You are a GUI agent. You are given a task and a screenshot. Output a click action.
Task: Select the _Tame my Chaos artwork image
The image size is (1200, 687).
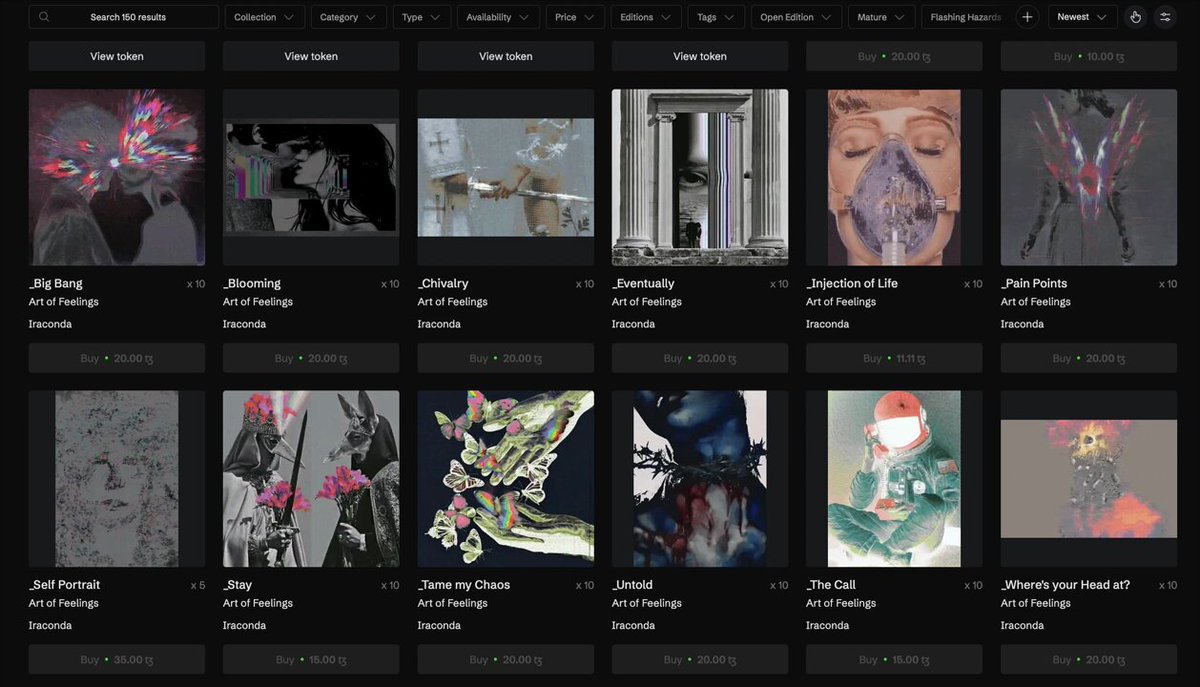click(x=506, y=479)
